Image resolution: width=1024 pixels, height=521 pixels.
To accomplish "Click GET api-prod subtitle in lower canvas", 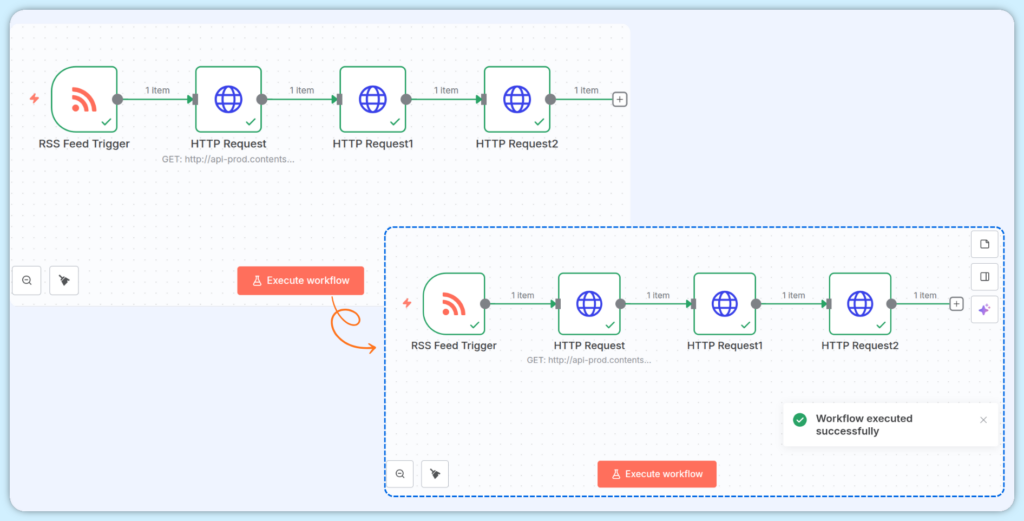I will click(x=589, y=360).
